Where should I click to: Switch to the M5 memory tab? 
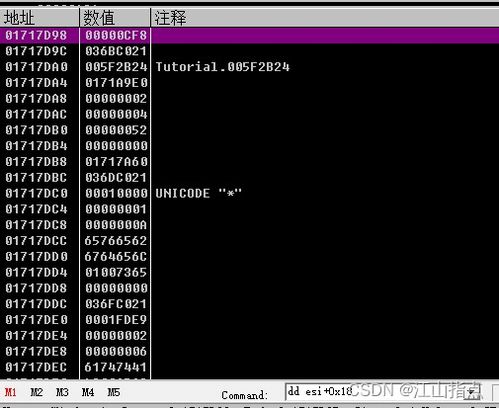[113, 392]
